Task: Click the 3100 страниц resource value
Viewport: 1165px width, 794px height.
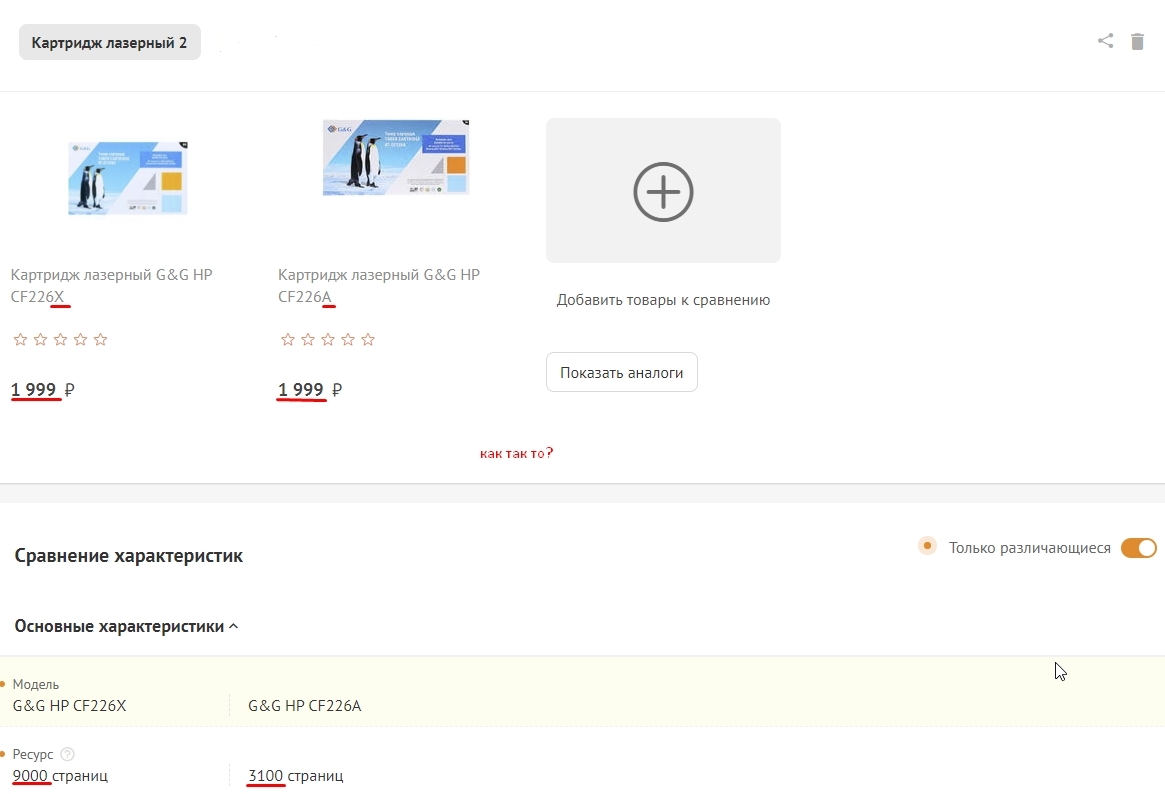Action: coord(296,775)
